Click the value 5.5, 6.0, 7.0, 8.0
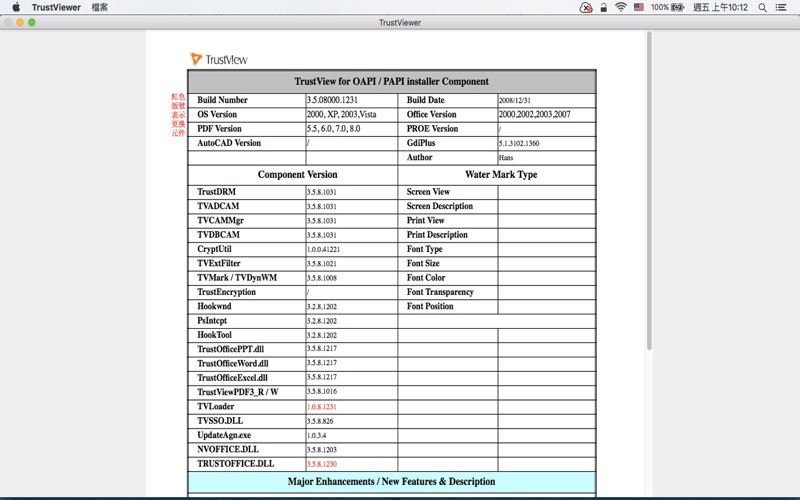 tap(333, 129)
